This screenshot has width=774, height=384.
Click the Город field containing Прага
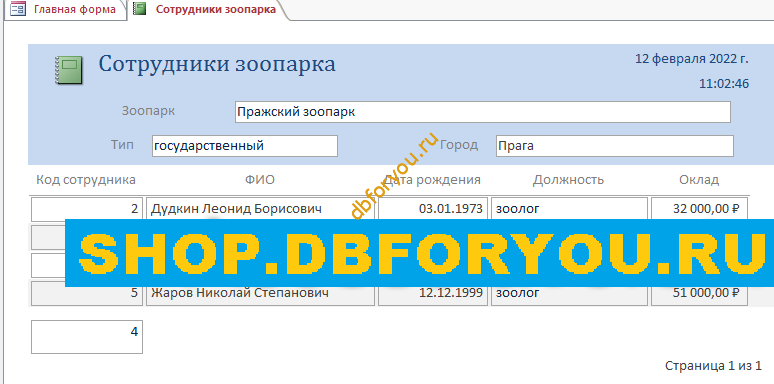coord(615,146)
